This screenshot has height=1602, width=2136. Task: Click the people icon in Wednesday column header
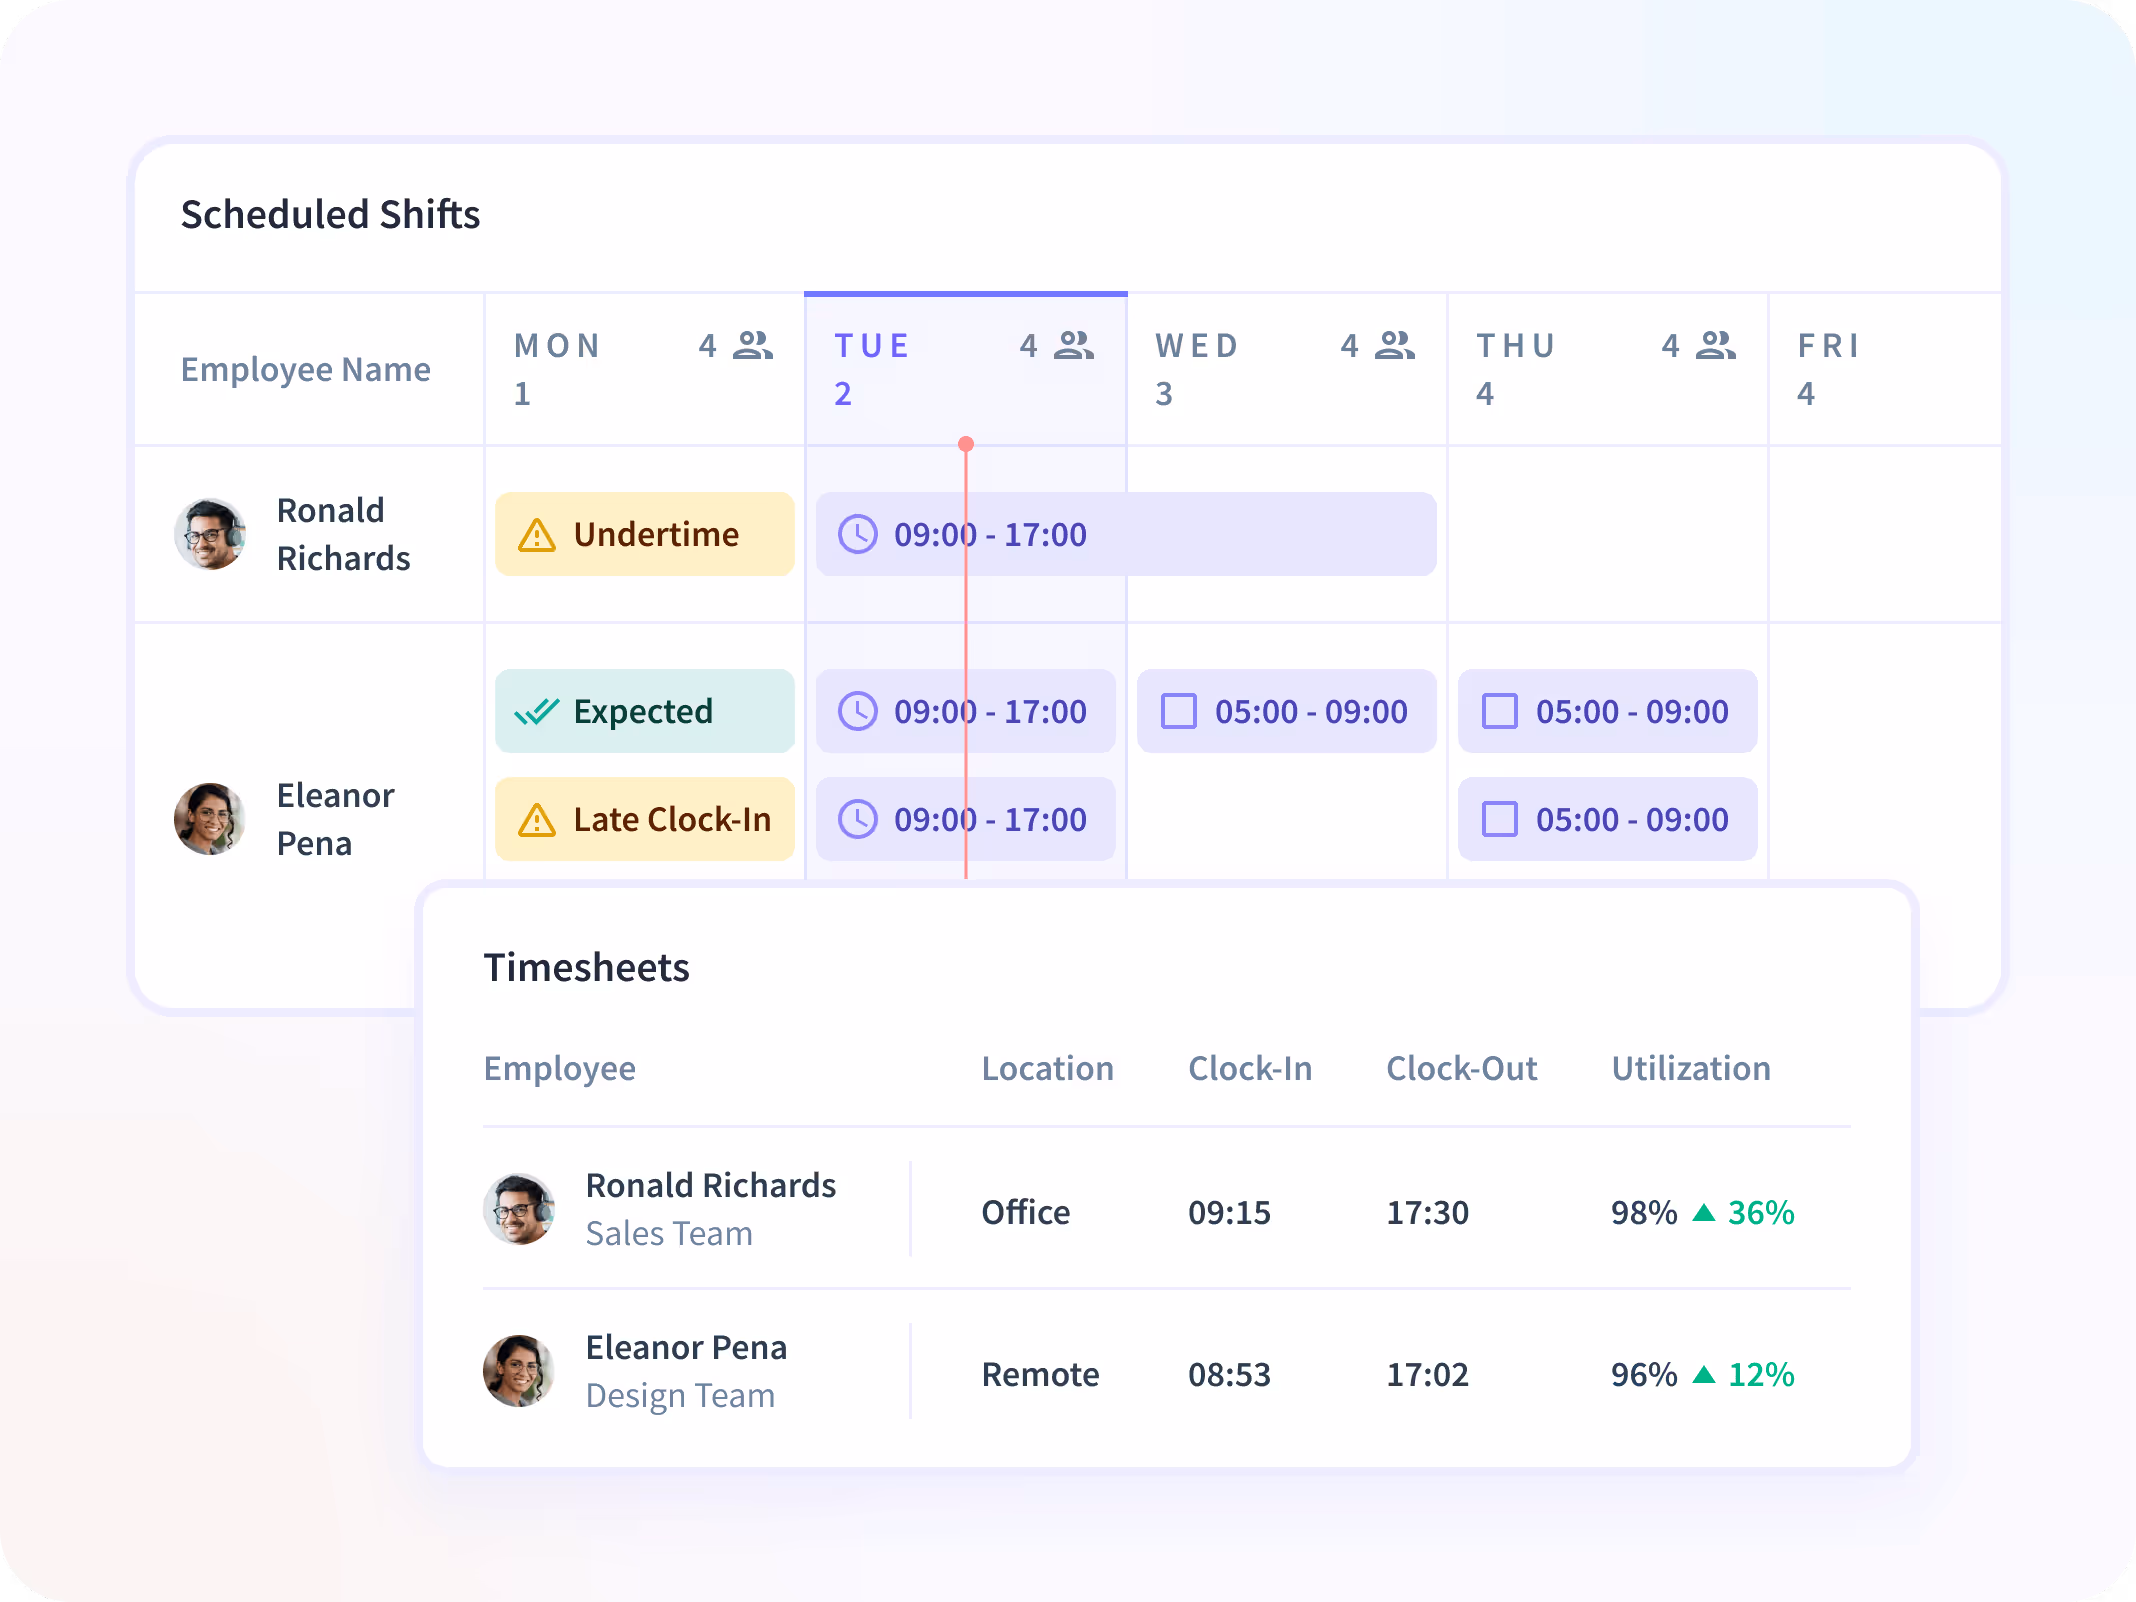(1395, 345)
